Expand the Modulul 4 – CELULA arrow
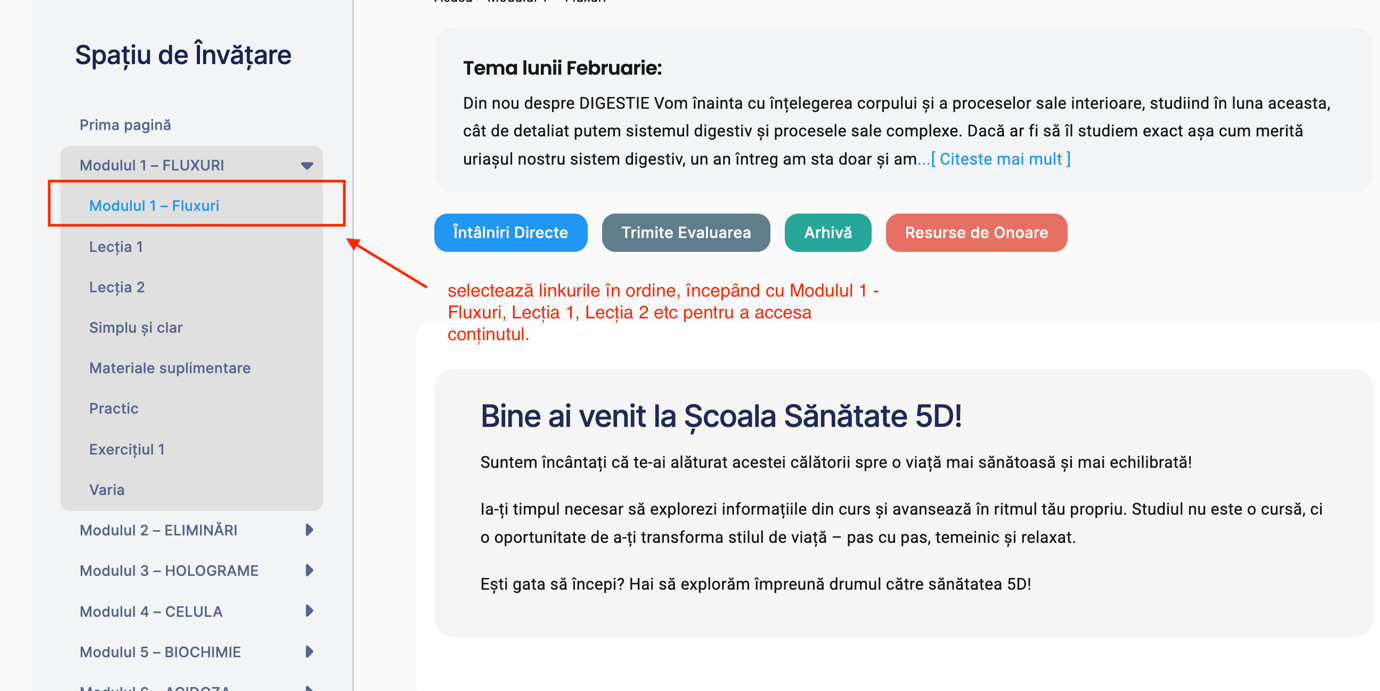 [x=309, y=611]
